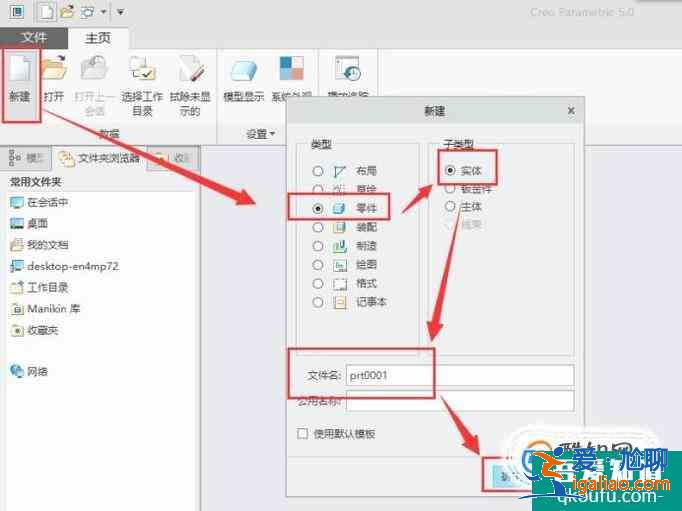Open the 文件 menu tab

coord(34,38)
